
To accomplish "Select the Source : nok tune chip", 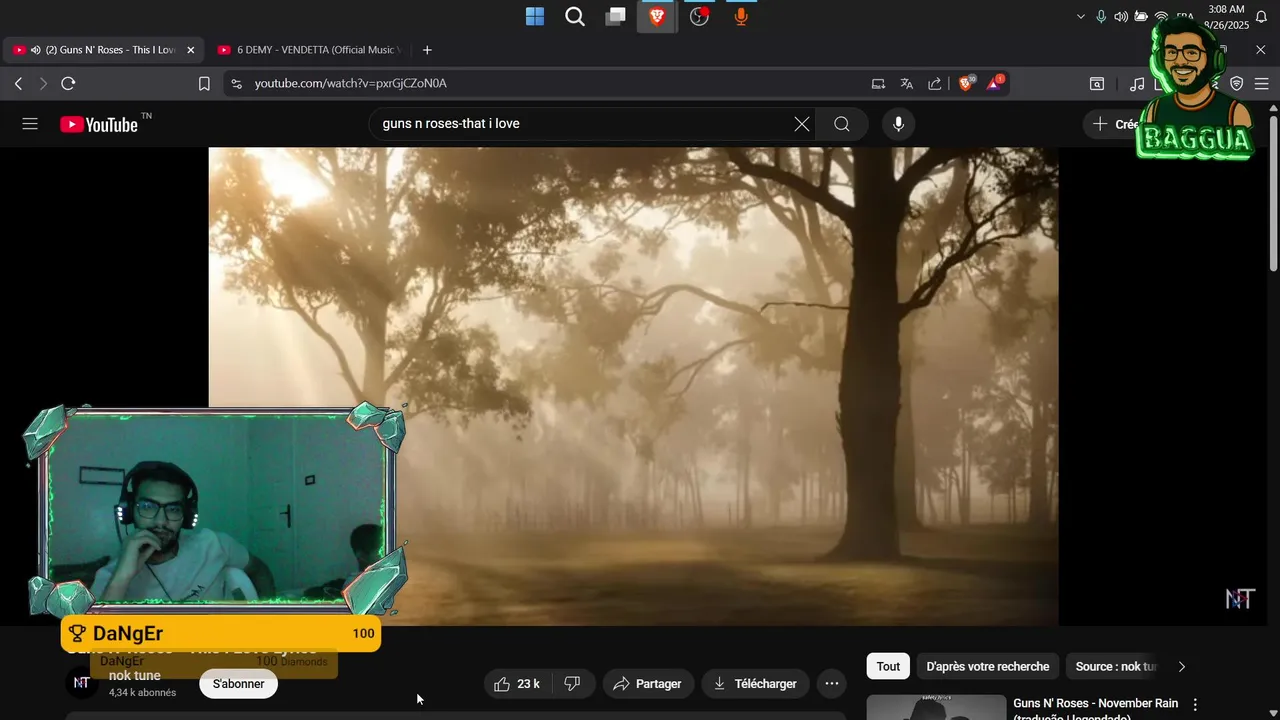I will click(1115, 666).
